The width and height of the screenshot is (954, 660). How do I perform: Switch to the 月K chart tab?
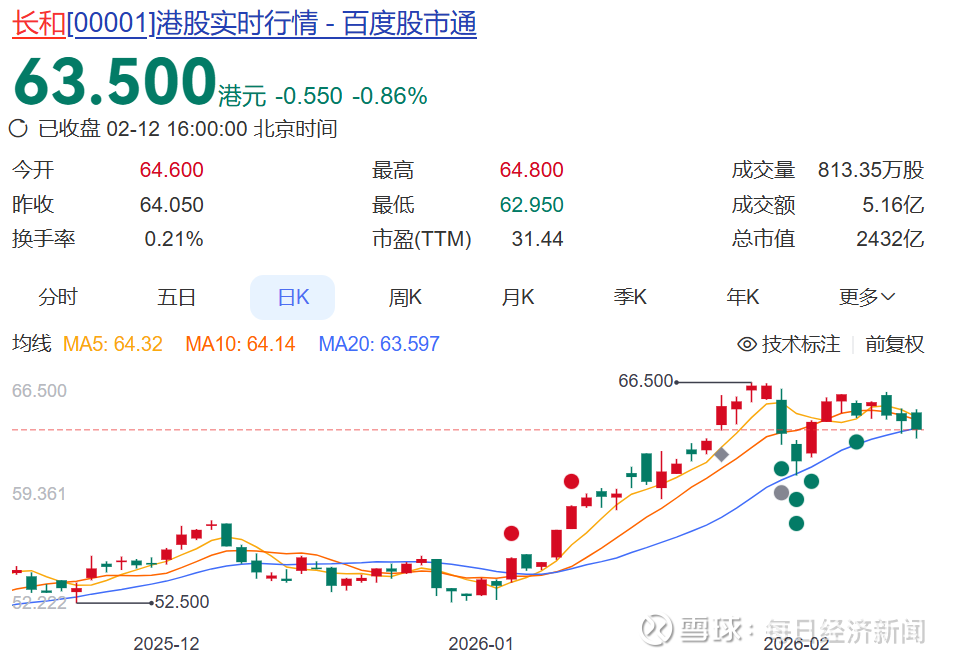coord(518,297)
